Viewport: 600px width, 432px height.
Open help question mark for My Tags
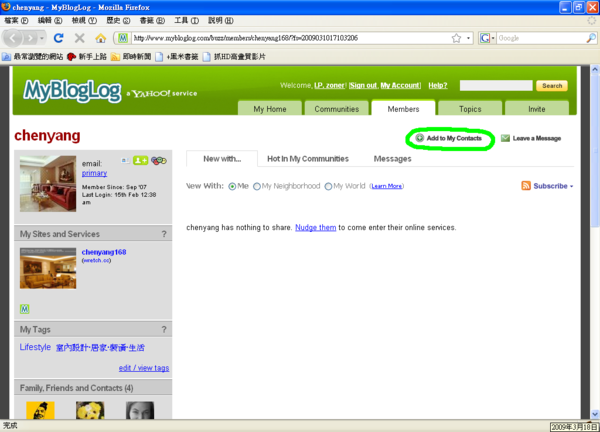click(x=164, y=329)
